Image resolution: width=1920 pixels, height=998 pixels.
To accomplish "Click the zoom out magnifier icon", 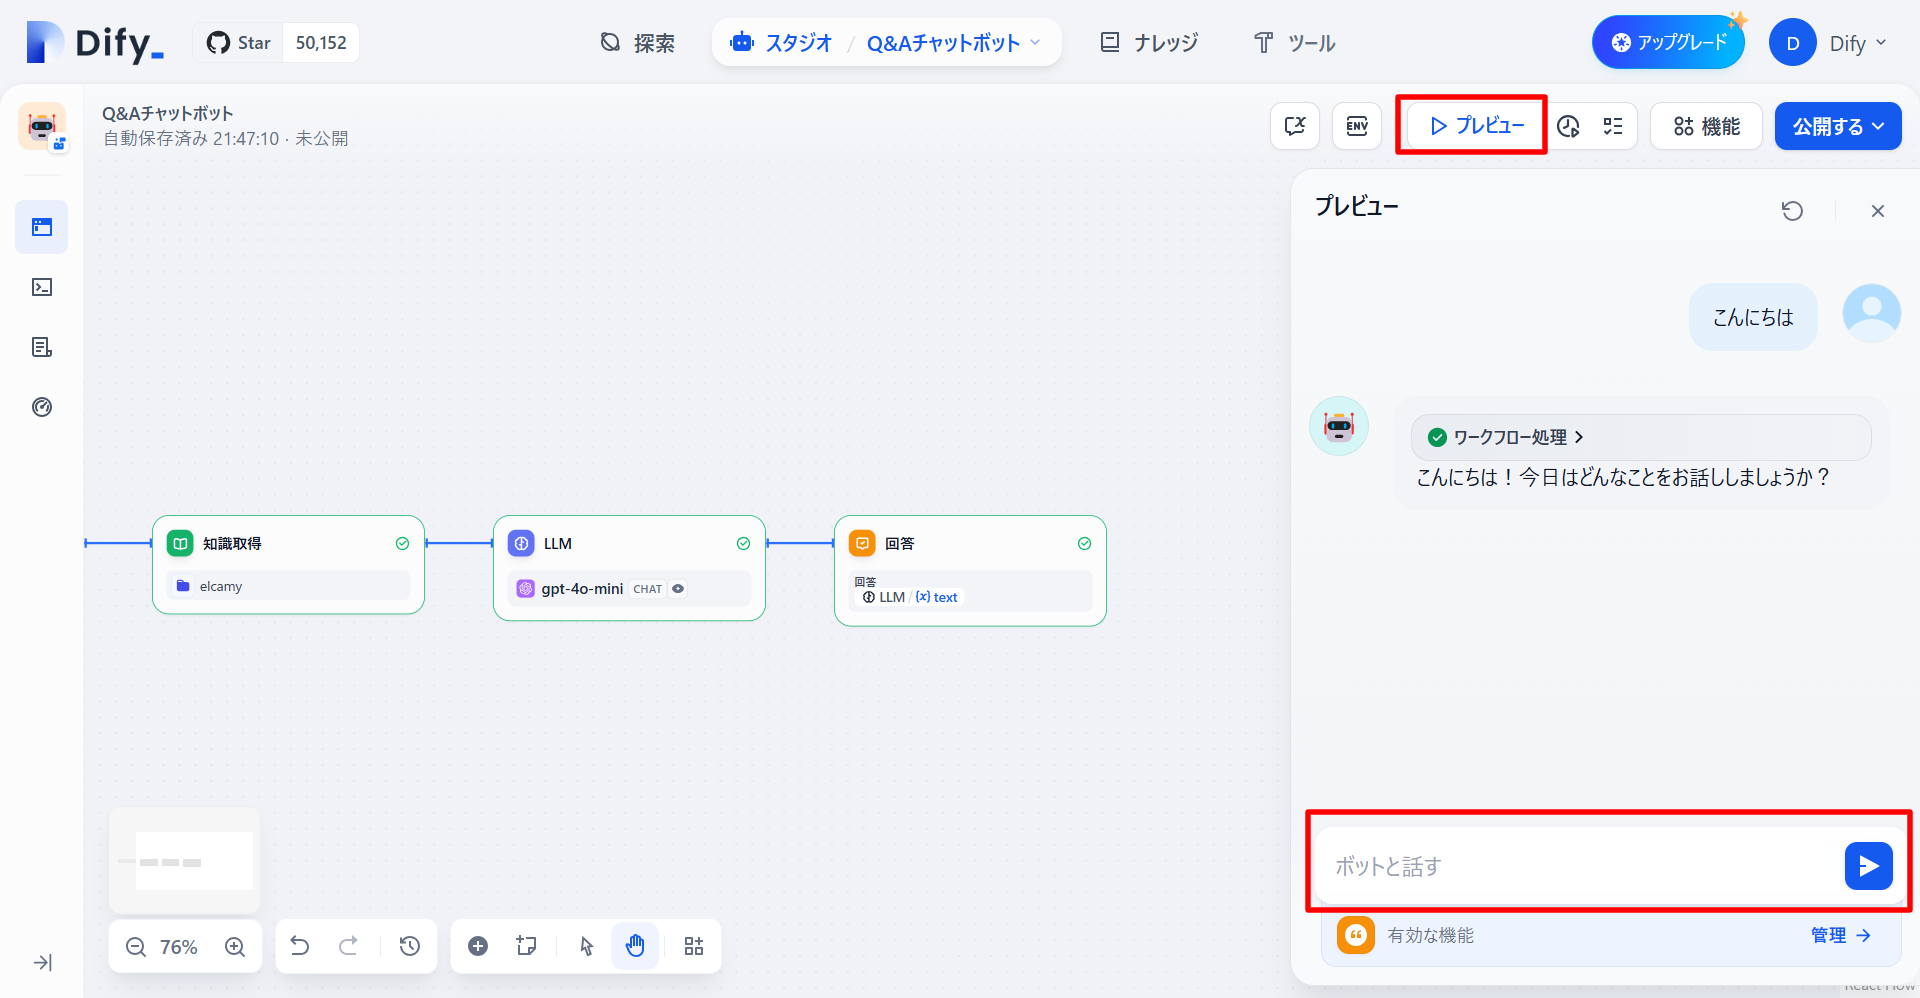I will pos(136,947).
